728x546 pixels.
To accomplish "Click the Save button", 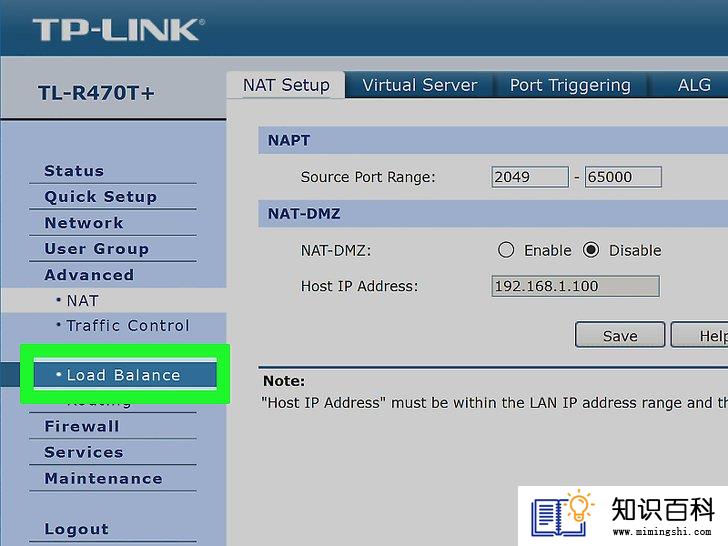I will tap(620, 335).
